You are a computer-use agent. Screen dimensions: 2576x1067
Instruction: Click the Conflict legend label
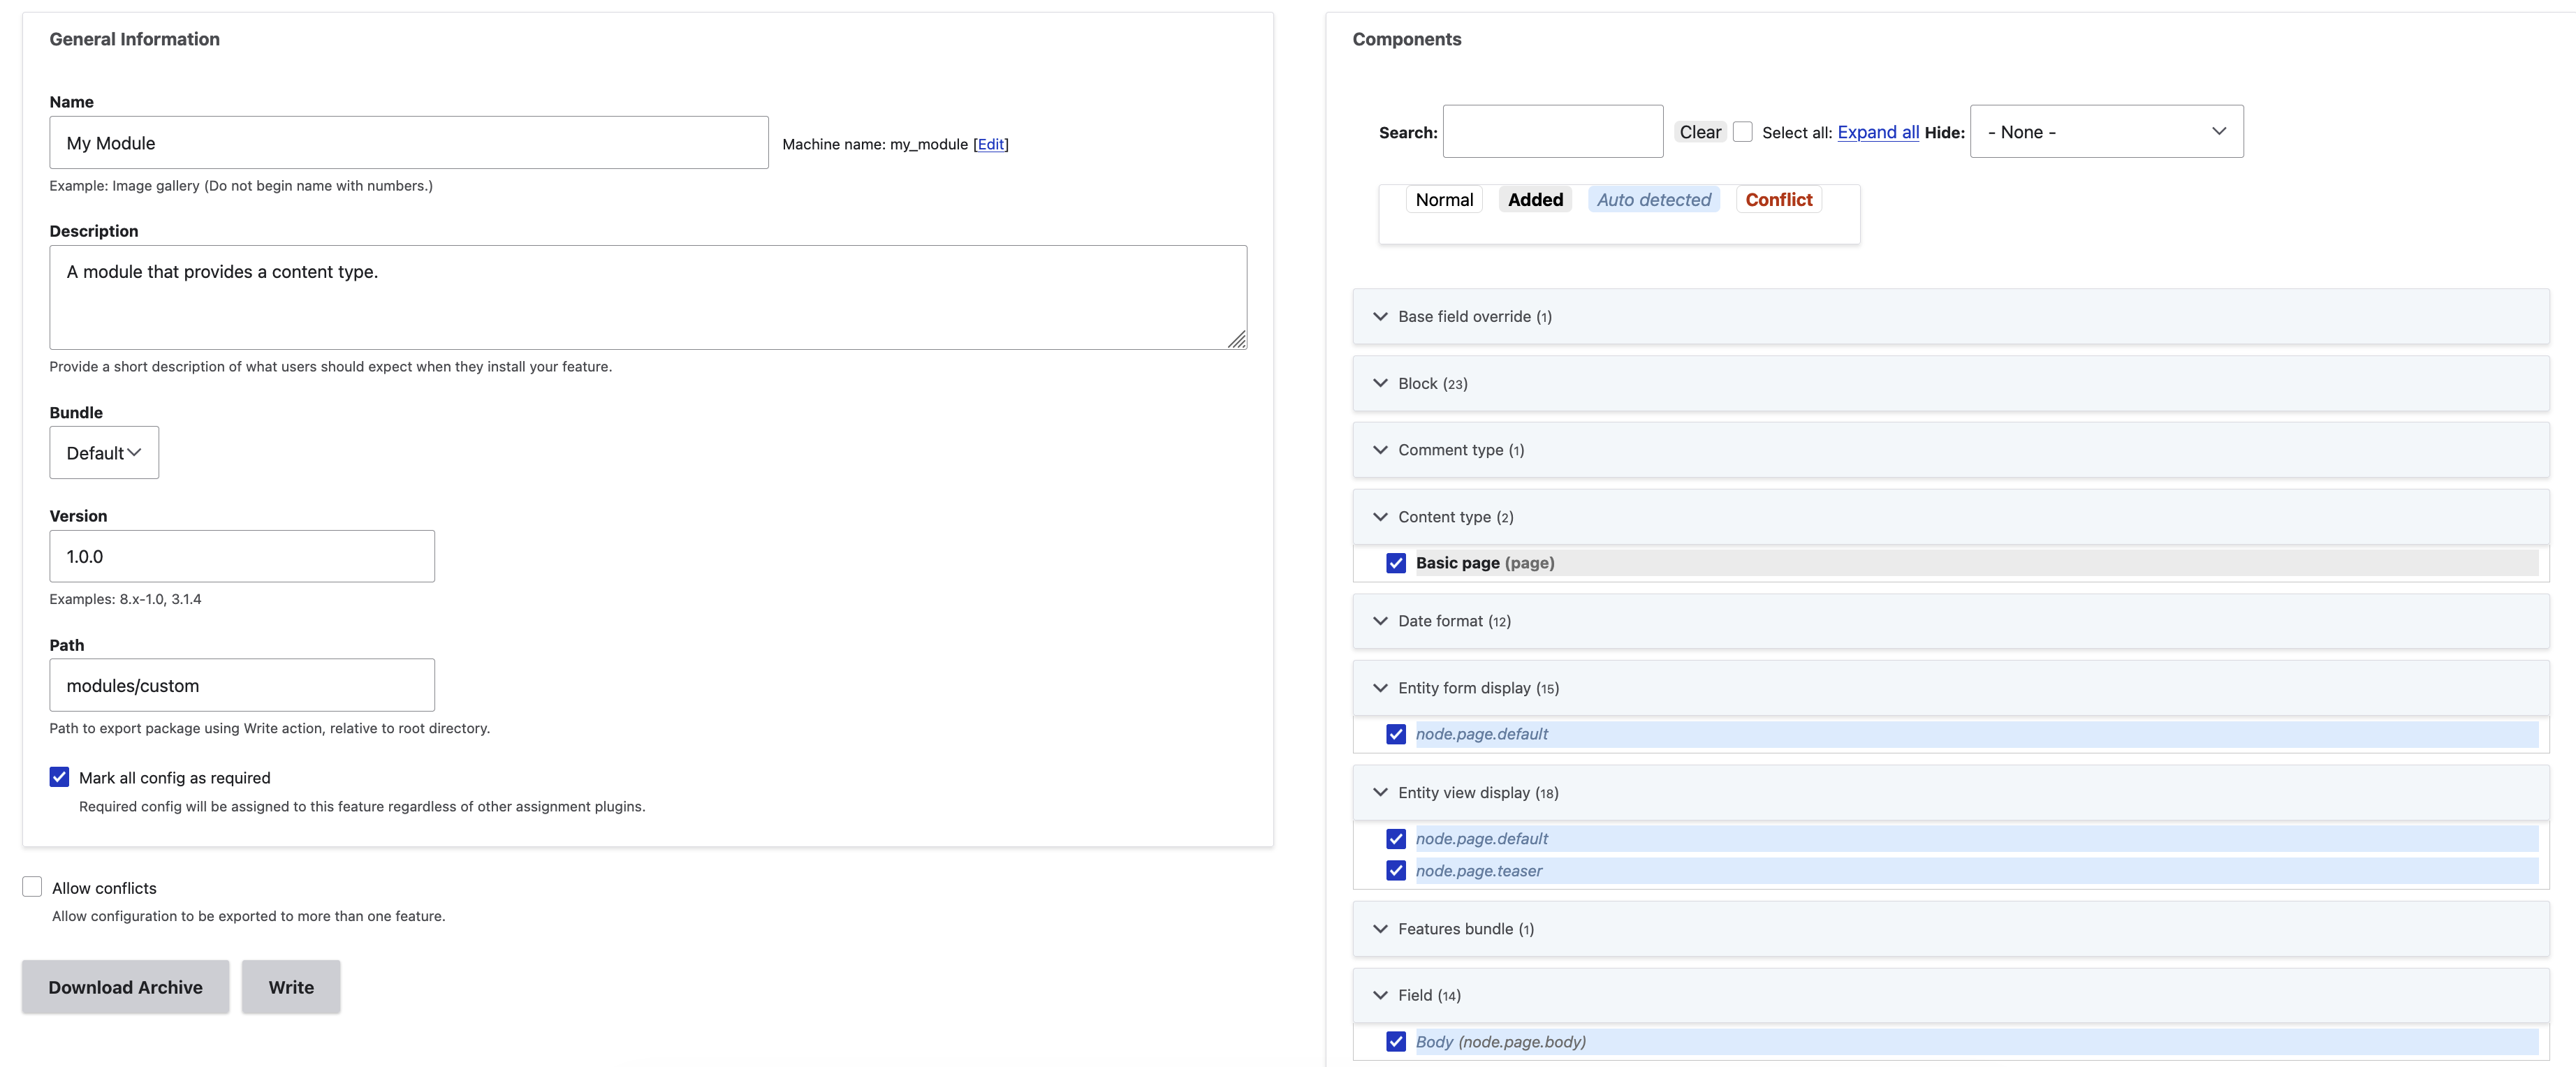click(1778, 200)
